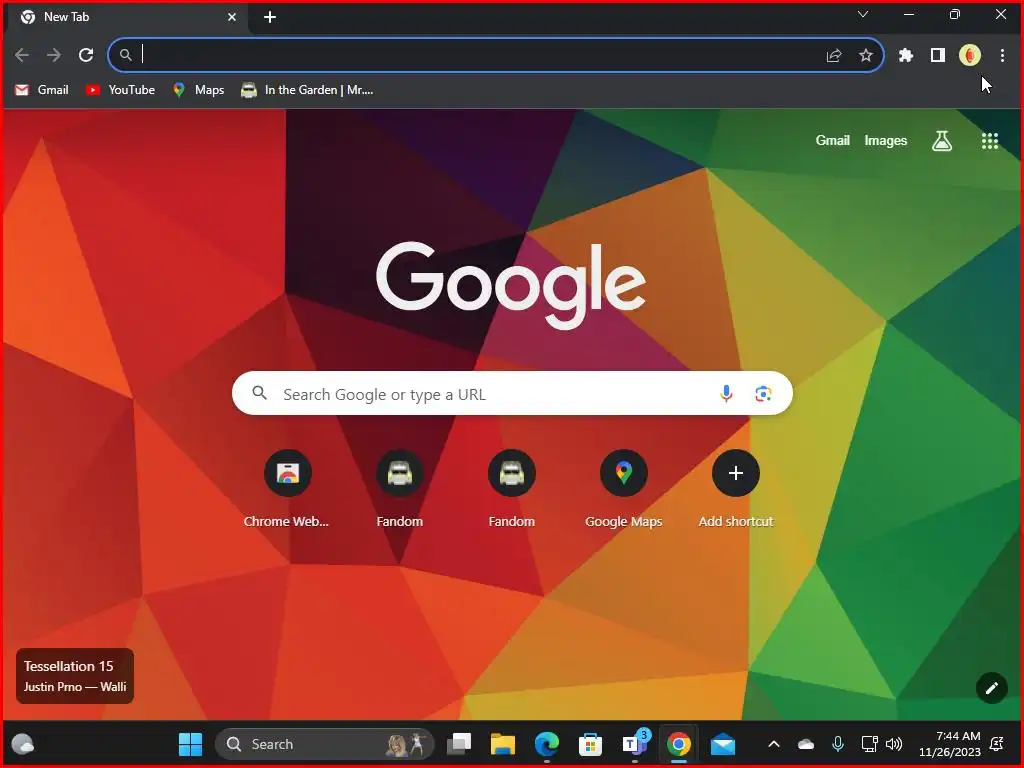1024x768 pixels.
Task: Click the Google search box
Action: click(512, 393)
